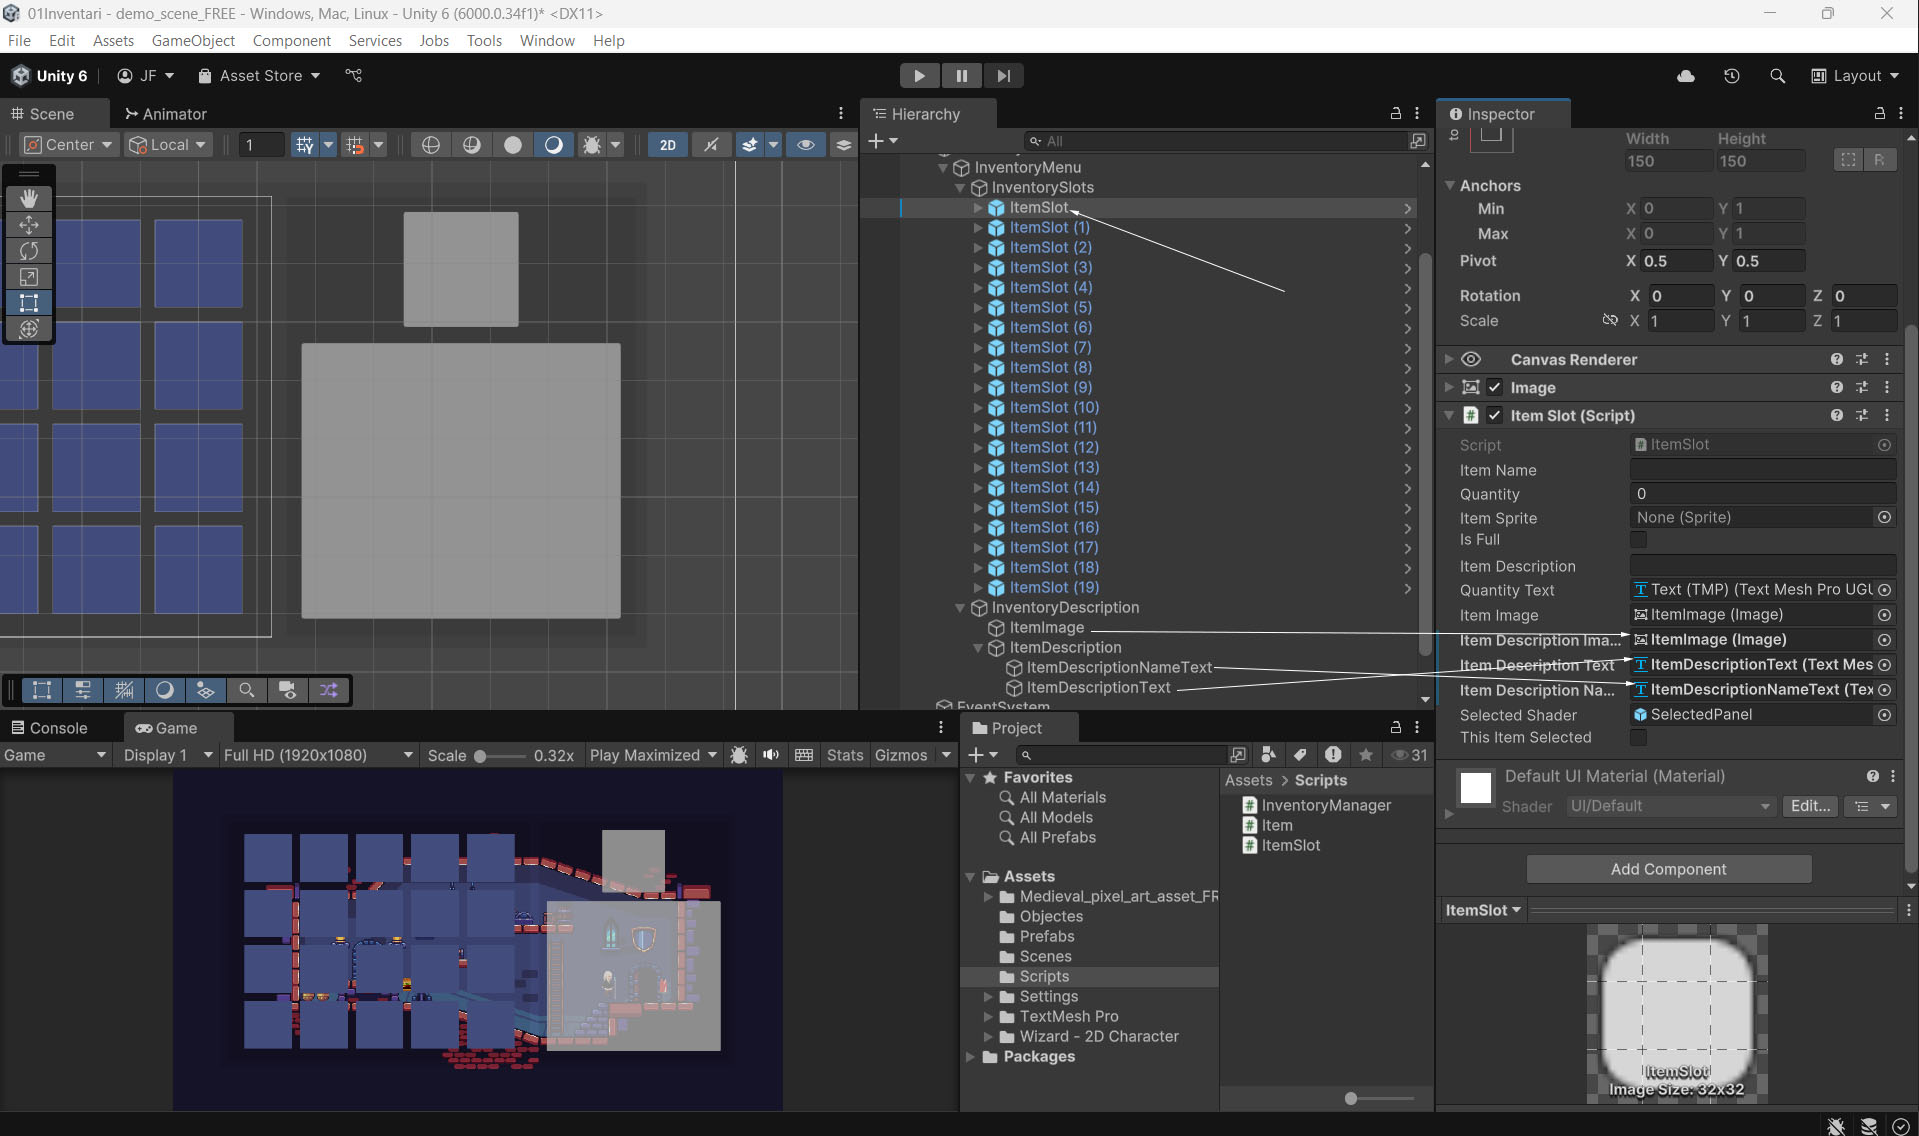Disable the Item Slot script component checkbox
The width and height of the screenshot is (1919, 1136).
[1494, 416]
